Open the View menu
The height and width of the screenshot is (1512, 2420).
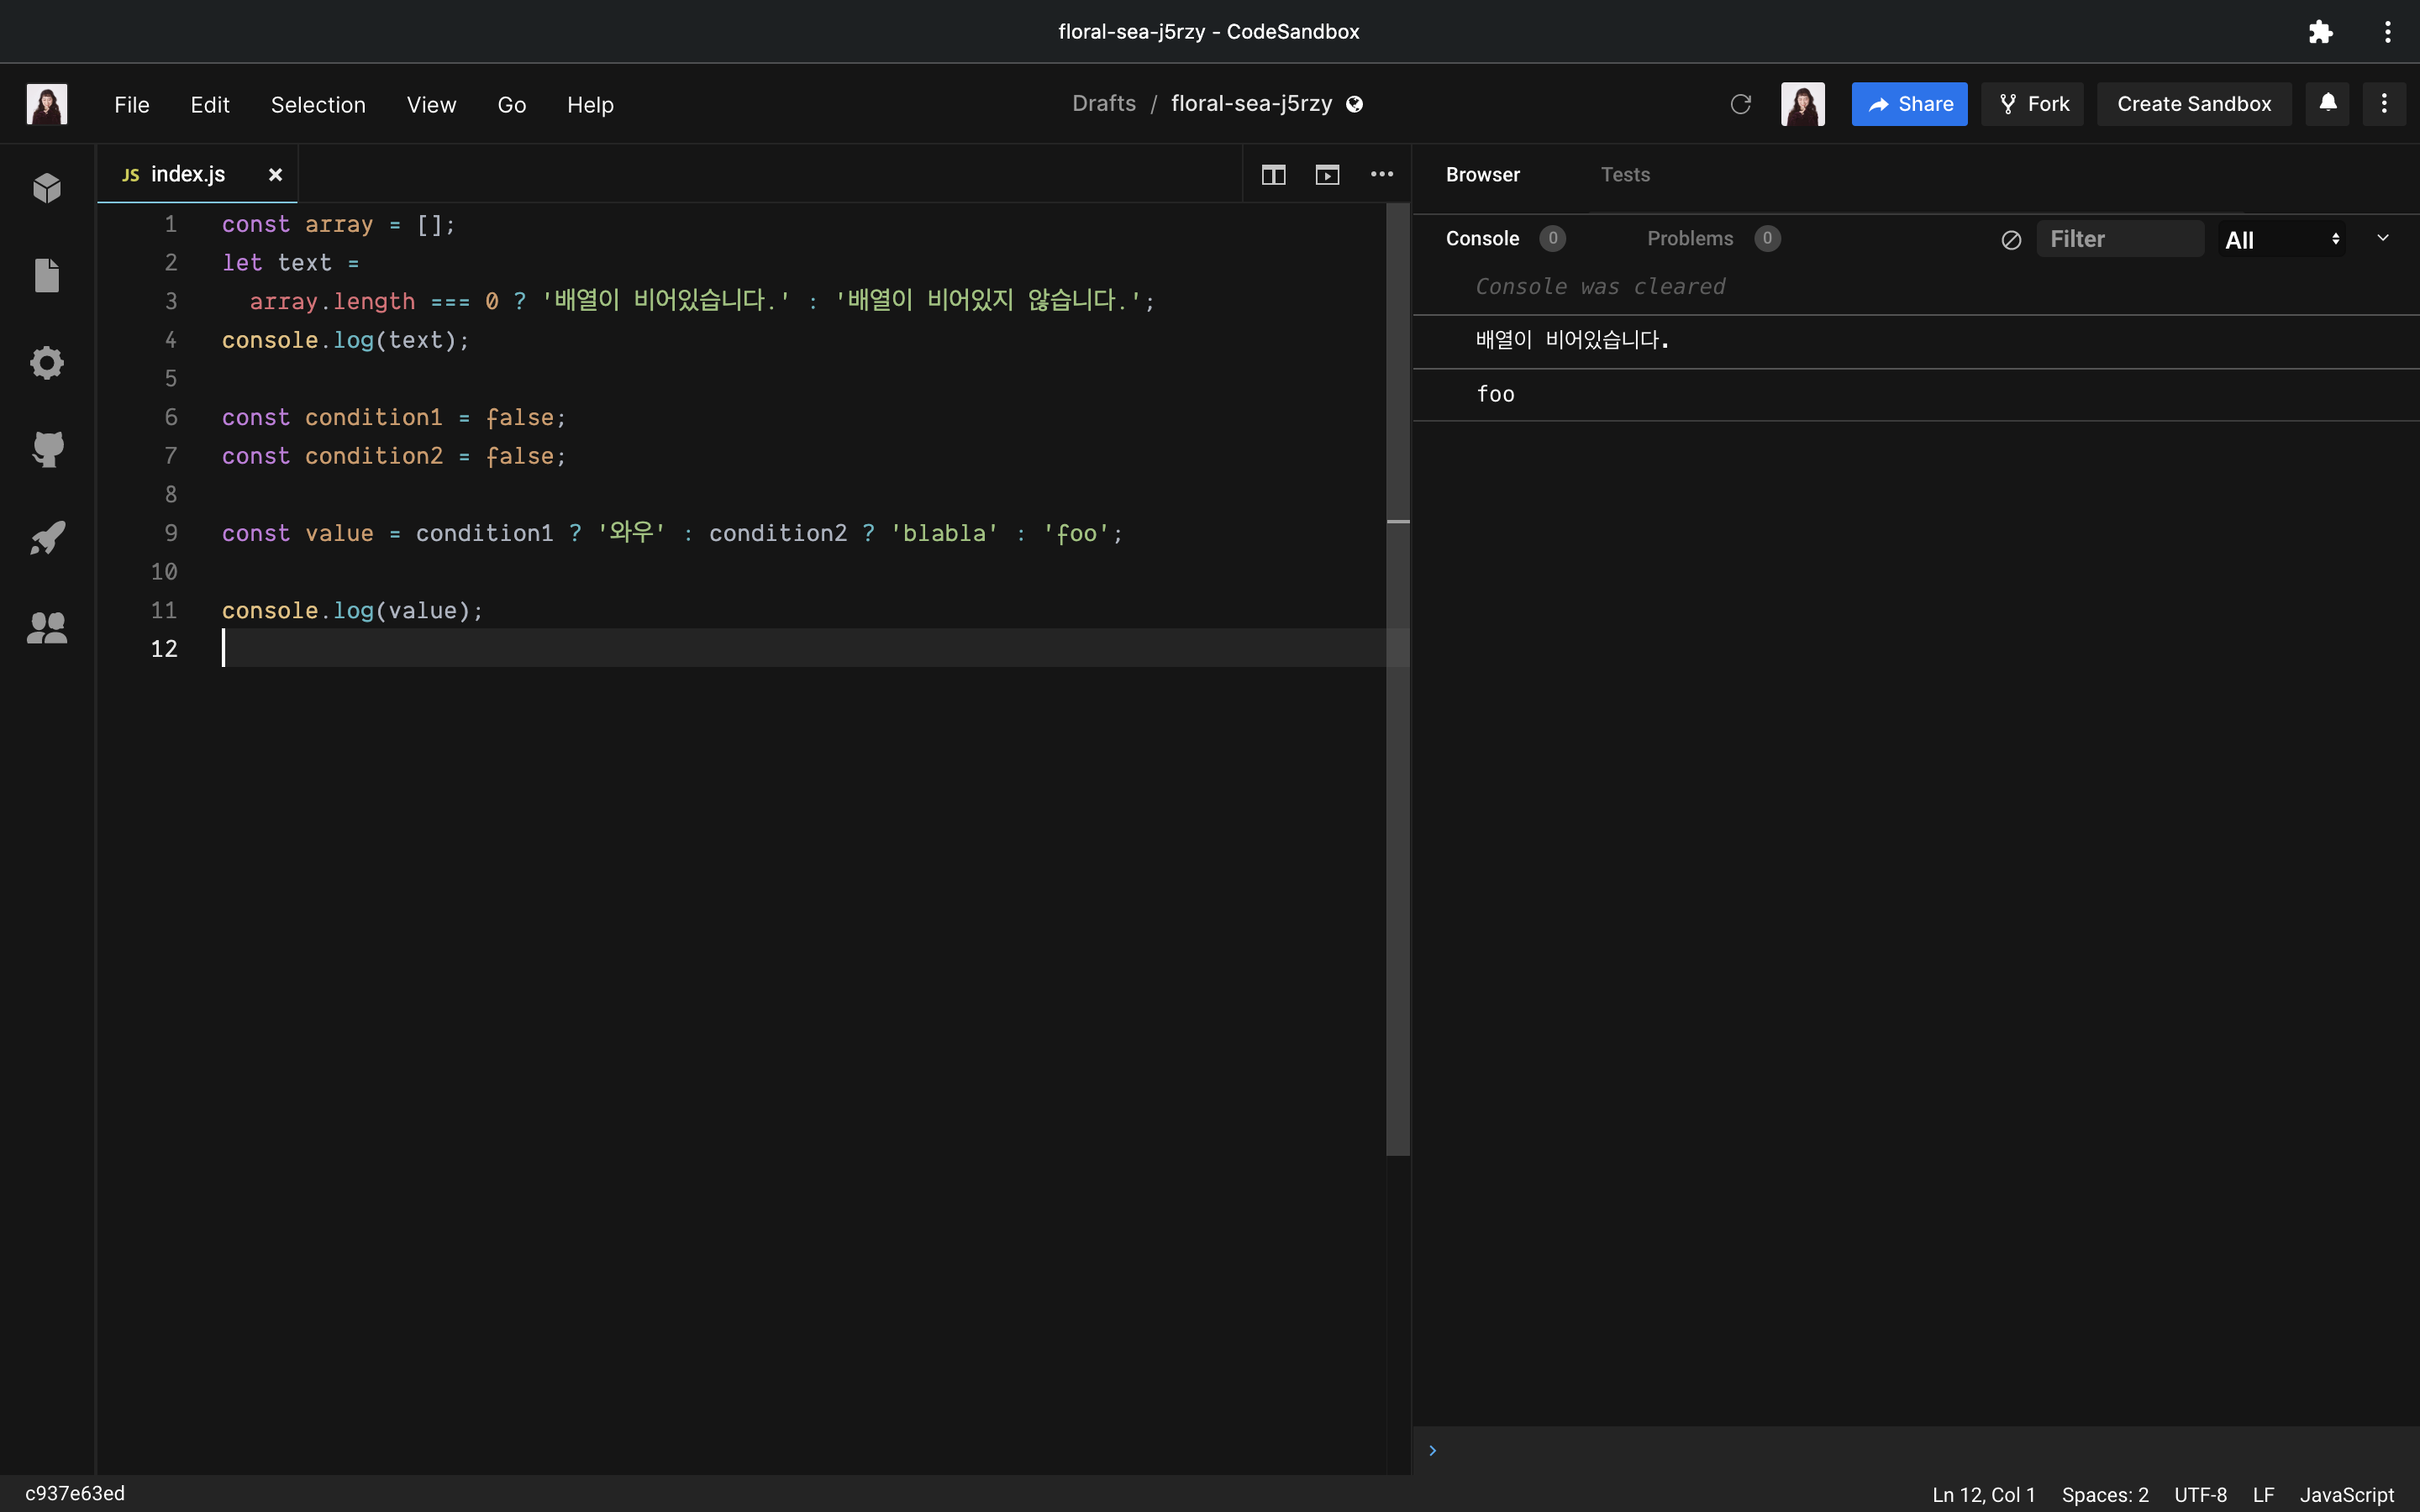pos(431,105)
